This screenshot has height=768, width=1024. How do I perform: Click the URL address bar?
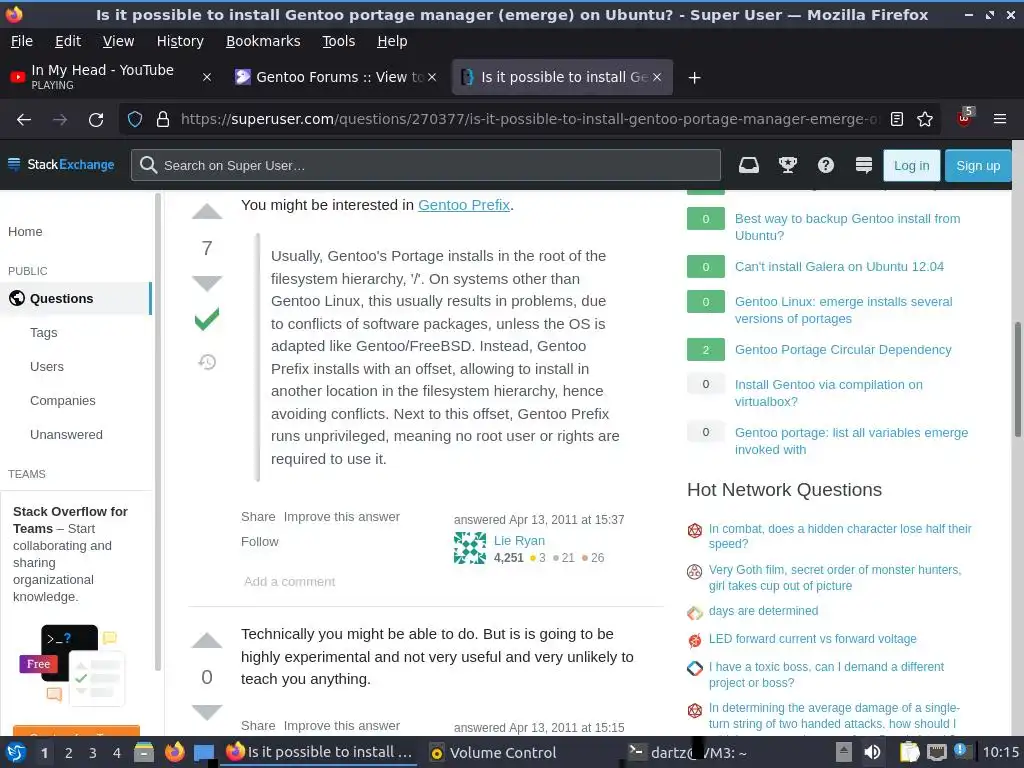(x=529, y=120)
